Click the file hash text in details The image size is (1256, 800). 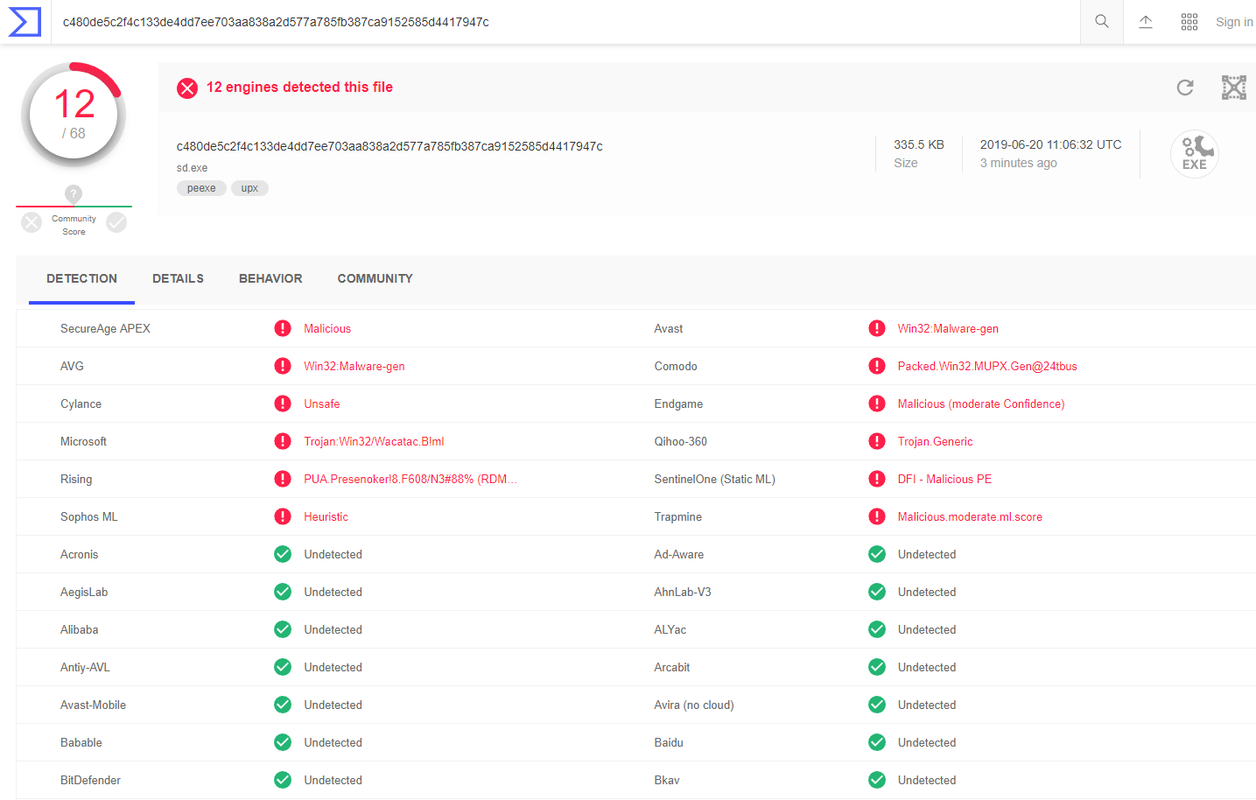pyautogui.click(x=389, y=147)
